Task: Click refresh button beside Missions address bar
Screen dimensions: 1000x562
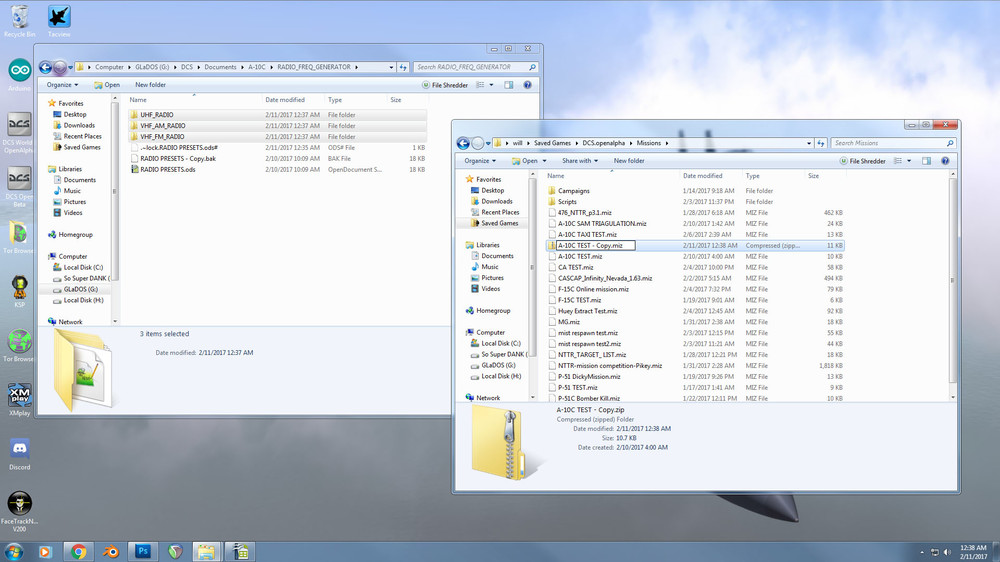Action: 820,143
